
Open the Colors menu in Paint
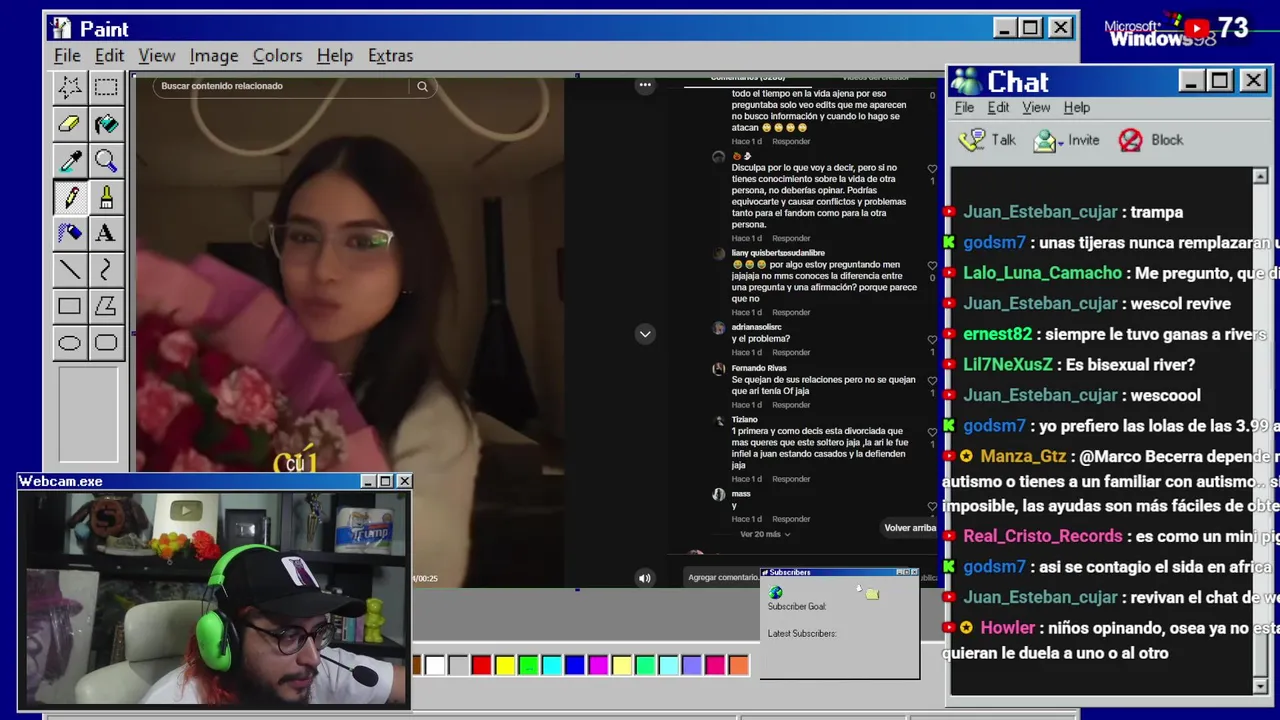(x=277, y=56)
